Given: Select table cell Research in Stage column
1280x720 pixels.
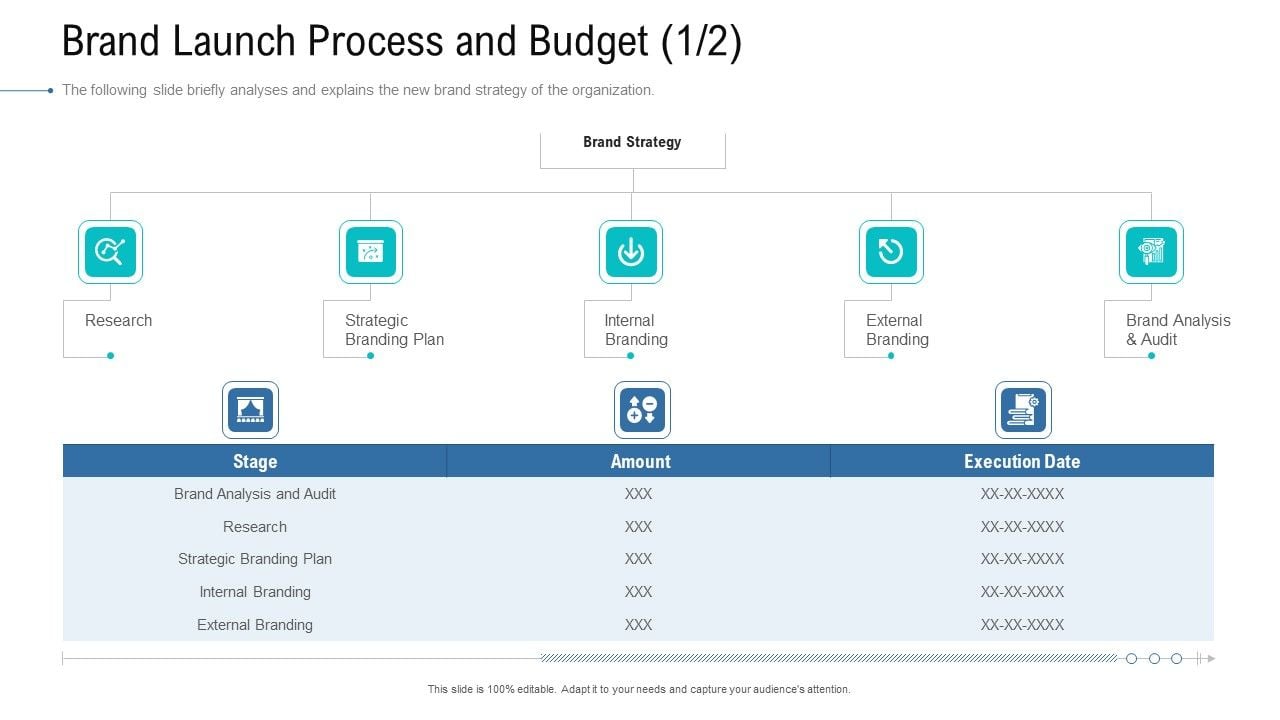Looking at the screenshot, I should pyautogui.click(x=255, y=527).
